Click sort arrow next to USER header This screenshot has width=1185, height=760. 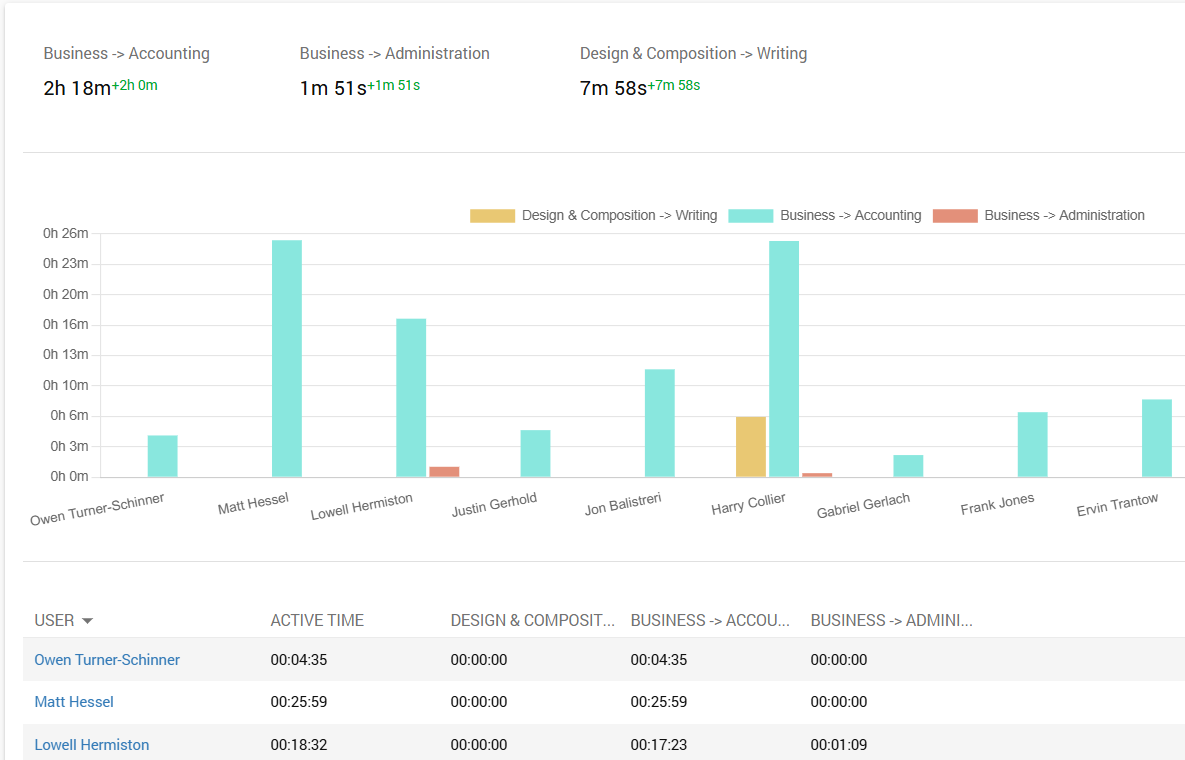[x=87, y=621]
